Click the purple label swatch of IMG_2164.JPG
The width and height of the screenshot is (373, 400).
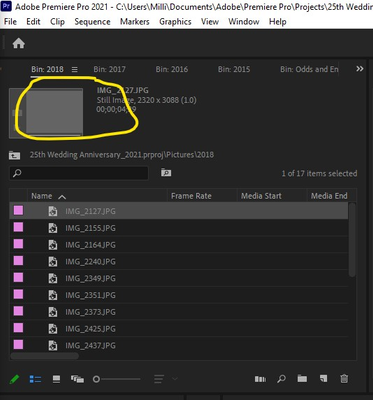point(18,244)
